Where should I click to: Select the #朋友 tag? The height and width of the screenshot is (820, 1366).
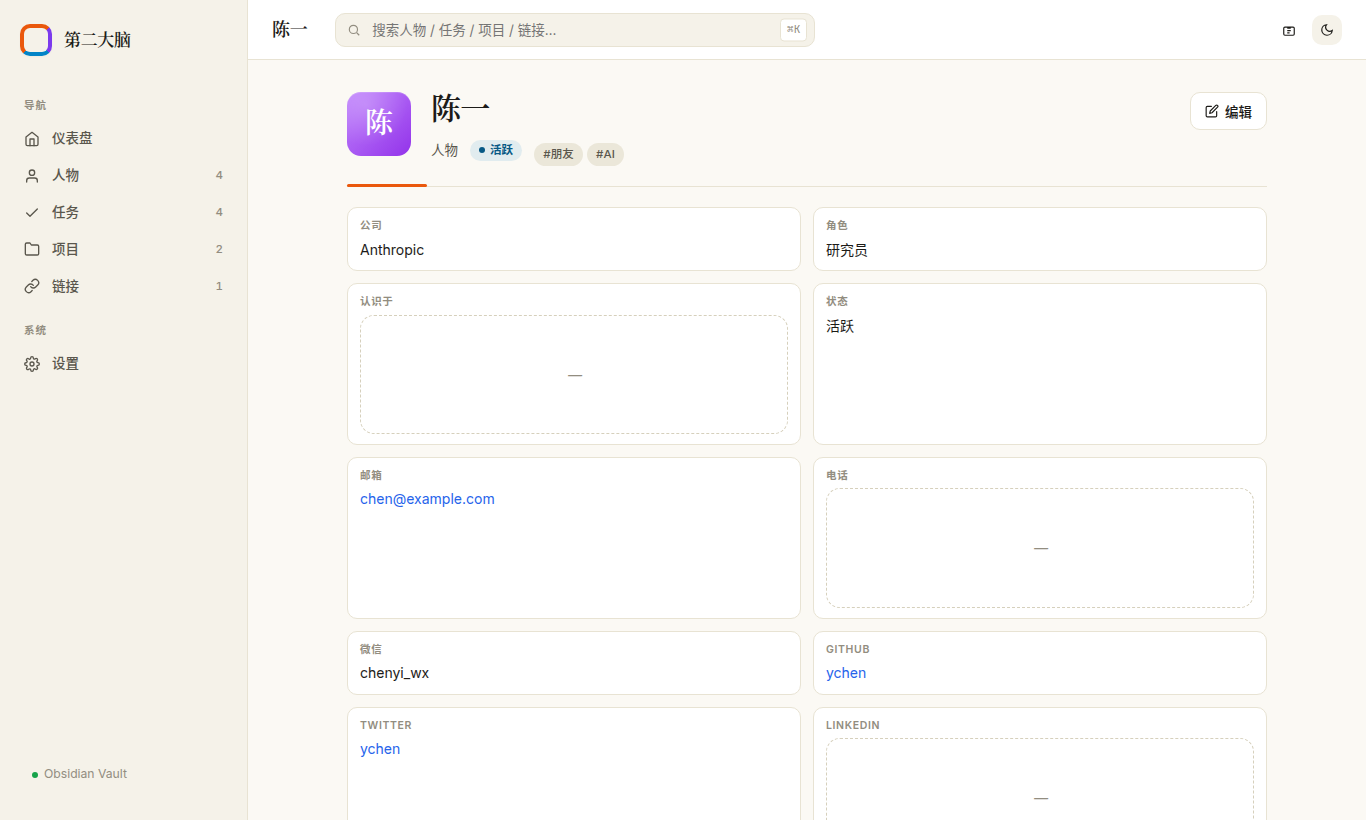tap(558, 154)
